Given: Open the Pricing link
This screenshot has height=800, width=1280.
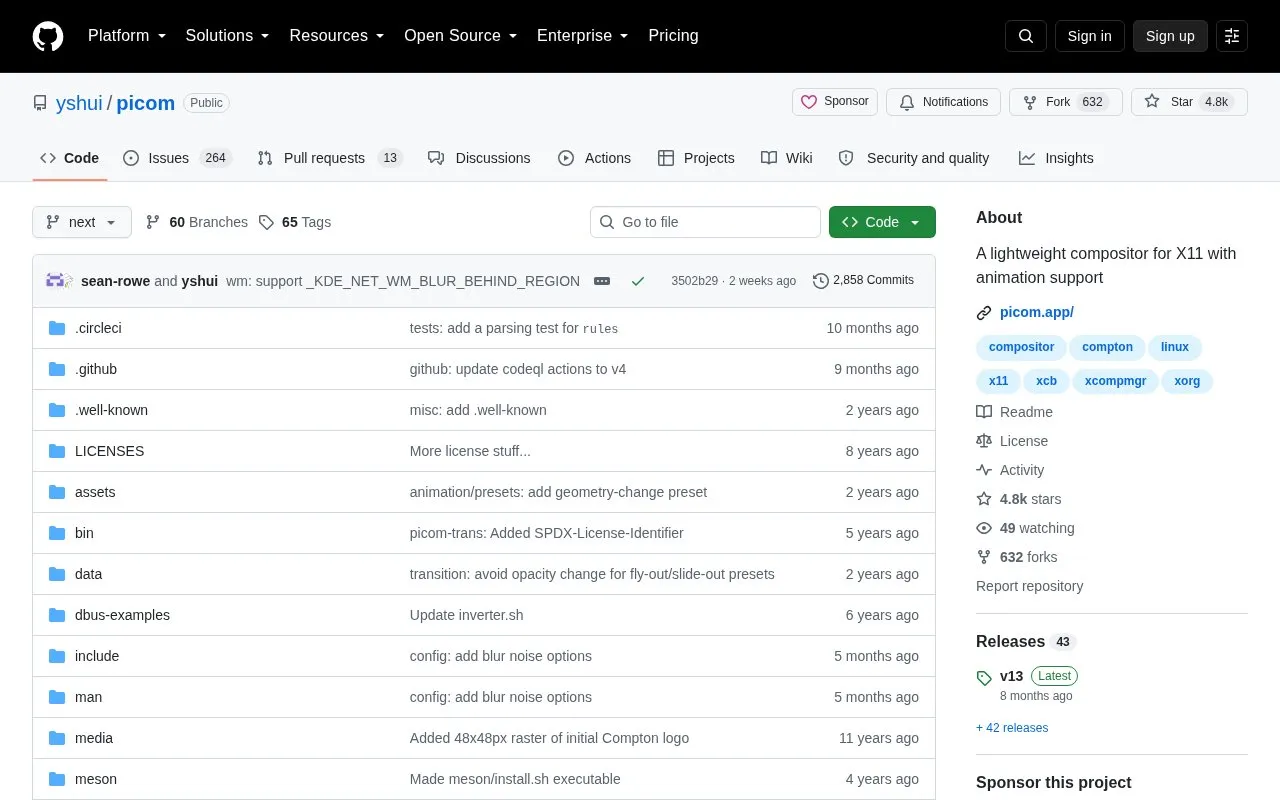Looking at the screenshot, I should click(673, 36).
